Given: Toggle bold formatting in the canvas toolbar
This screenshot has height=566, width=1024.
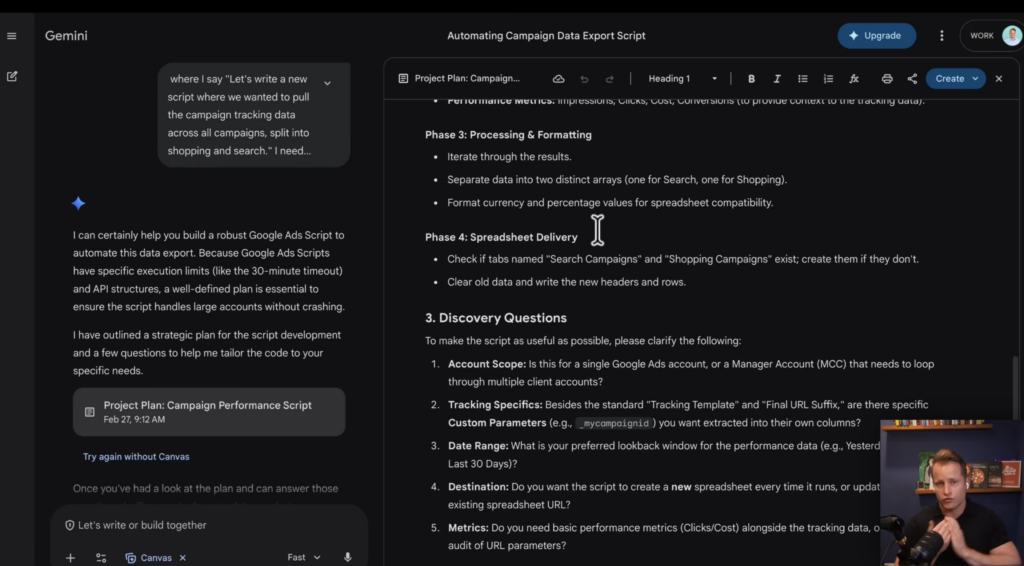Looking at the screenshot, I should pyautogui.click(x=751, y=79).
